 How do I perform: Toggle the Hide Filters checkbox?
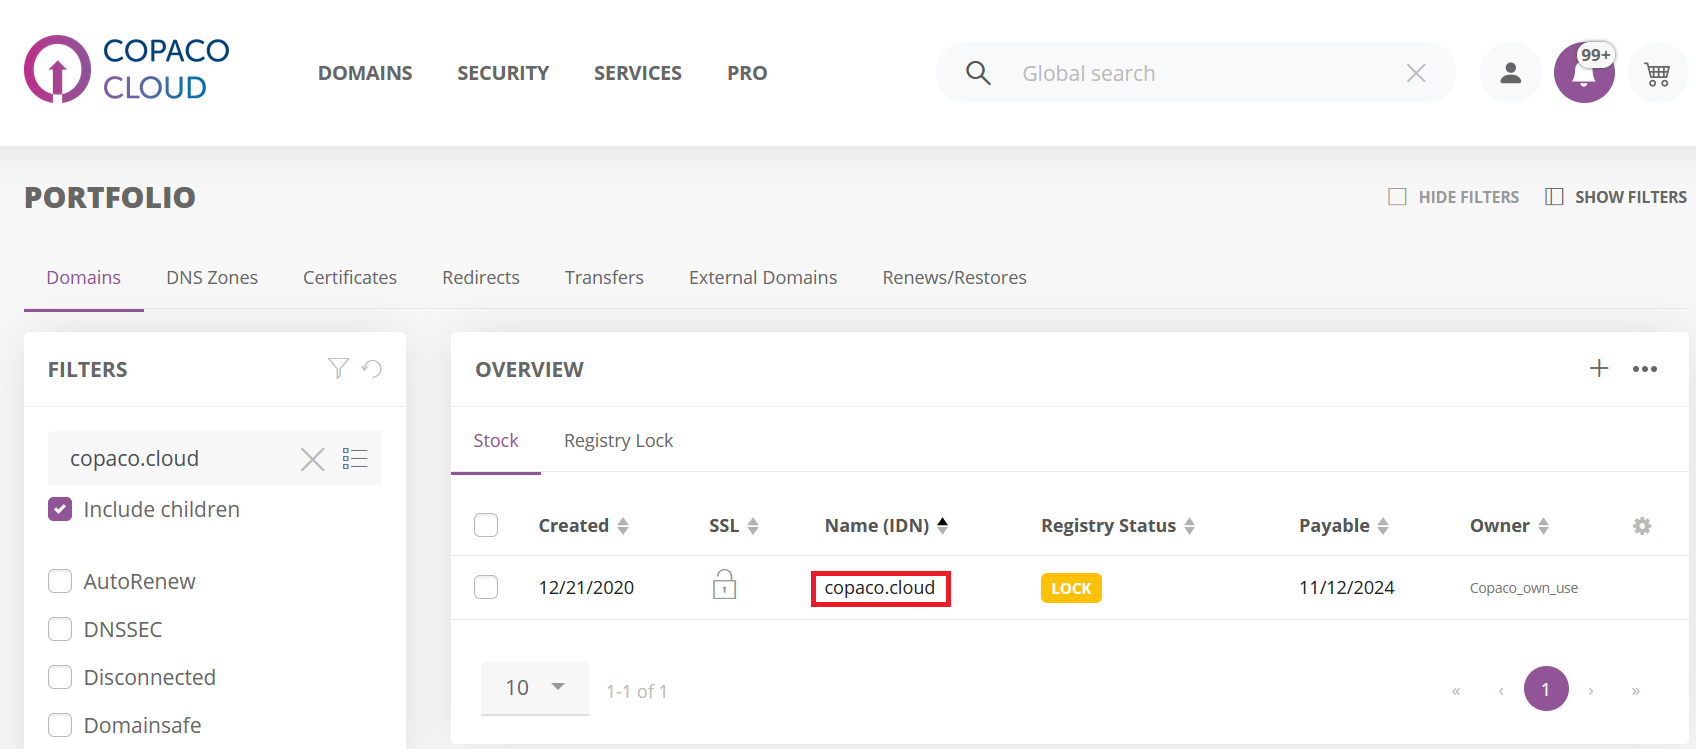[x=1397, y=197]
